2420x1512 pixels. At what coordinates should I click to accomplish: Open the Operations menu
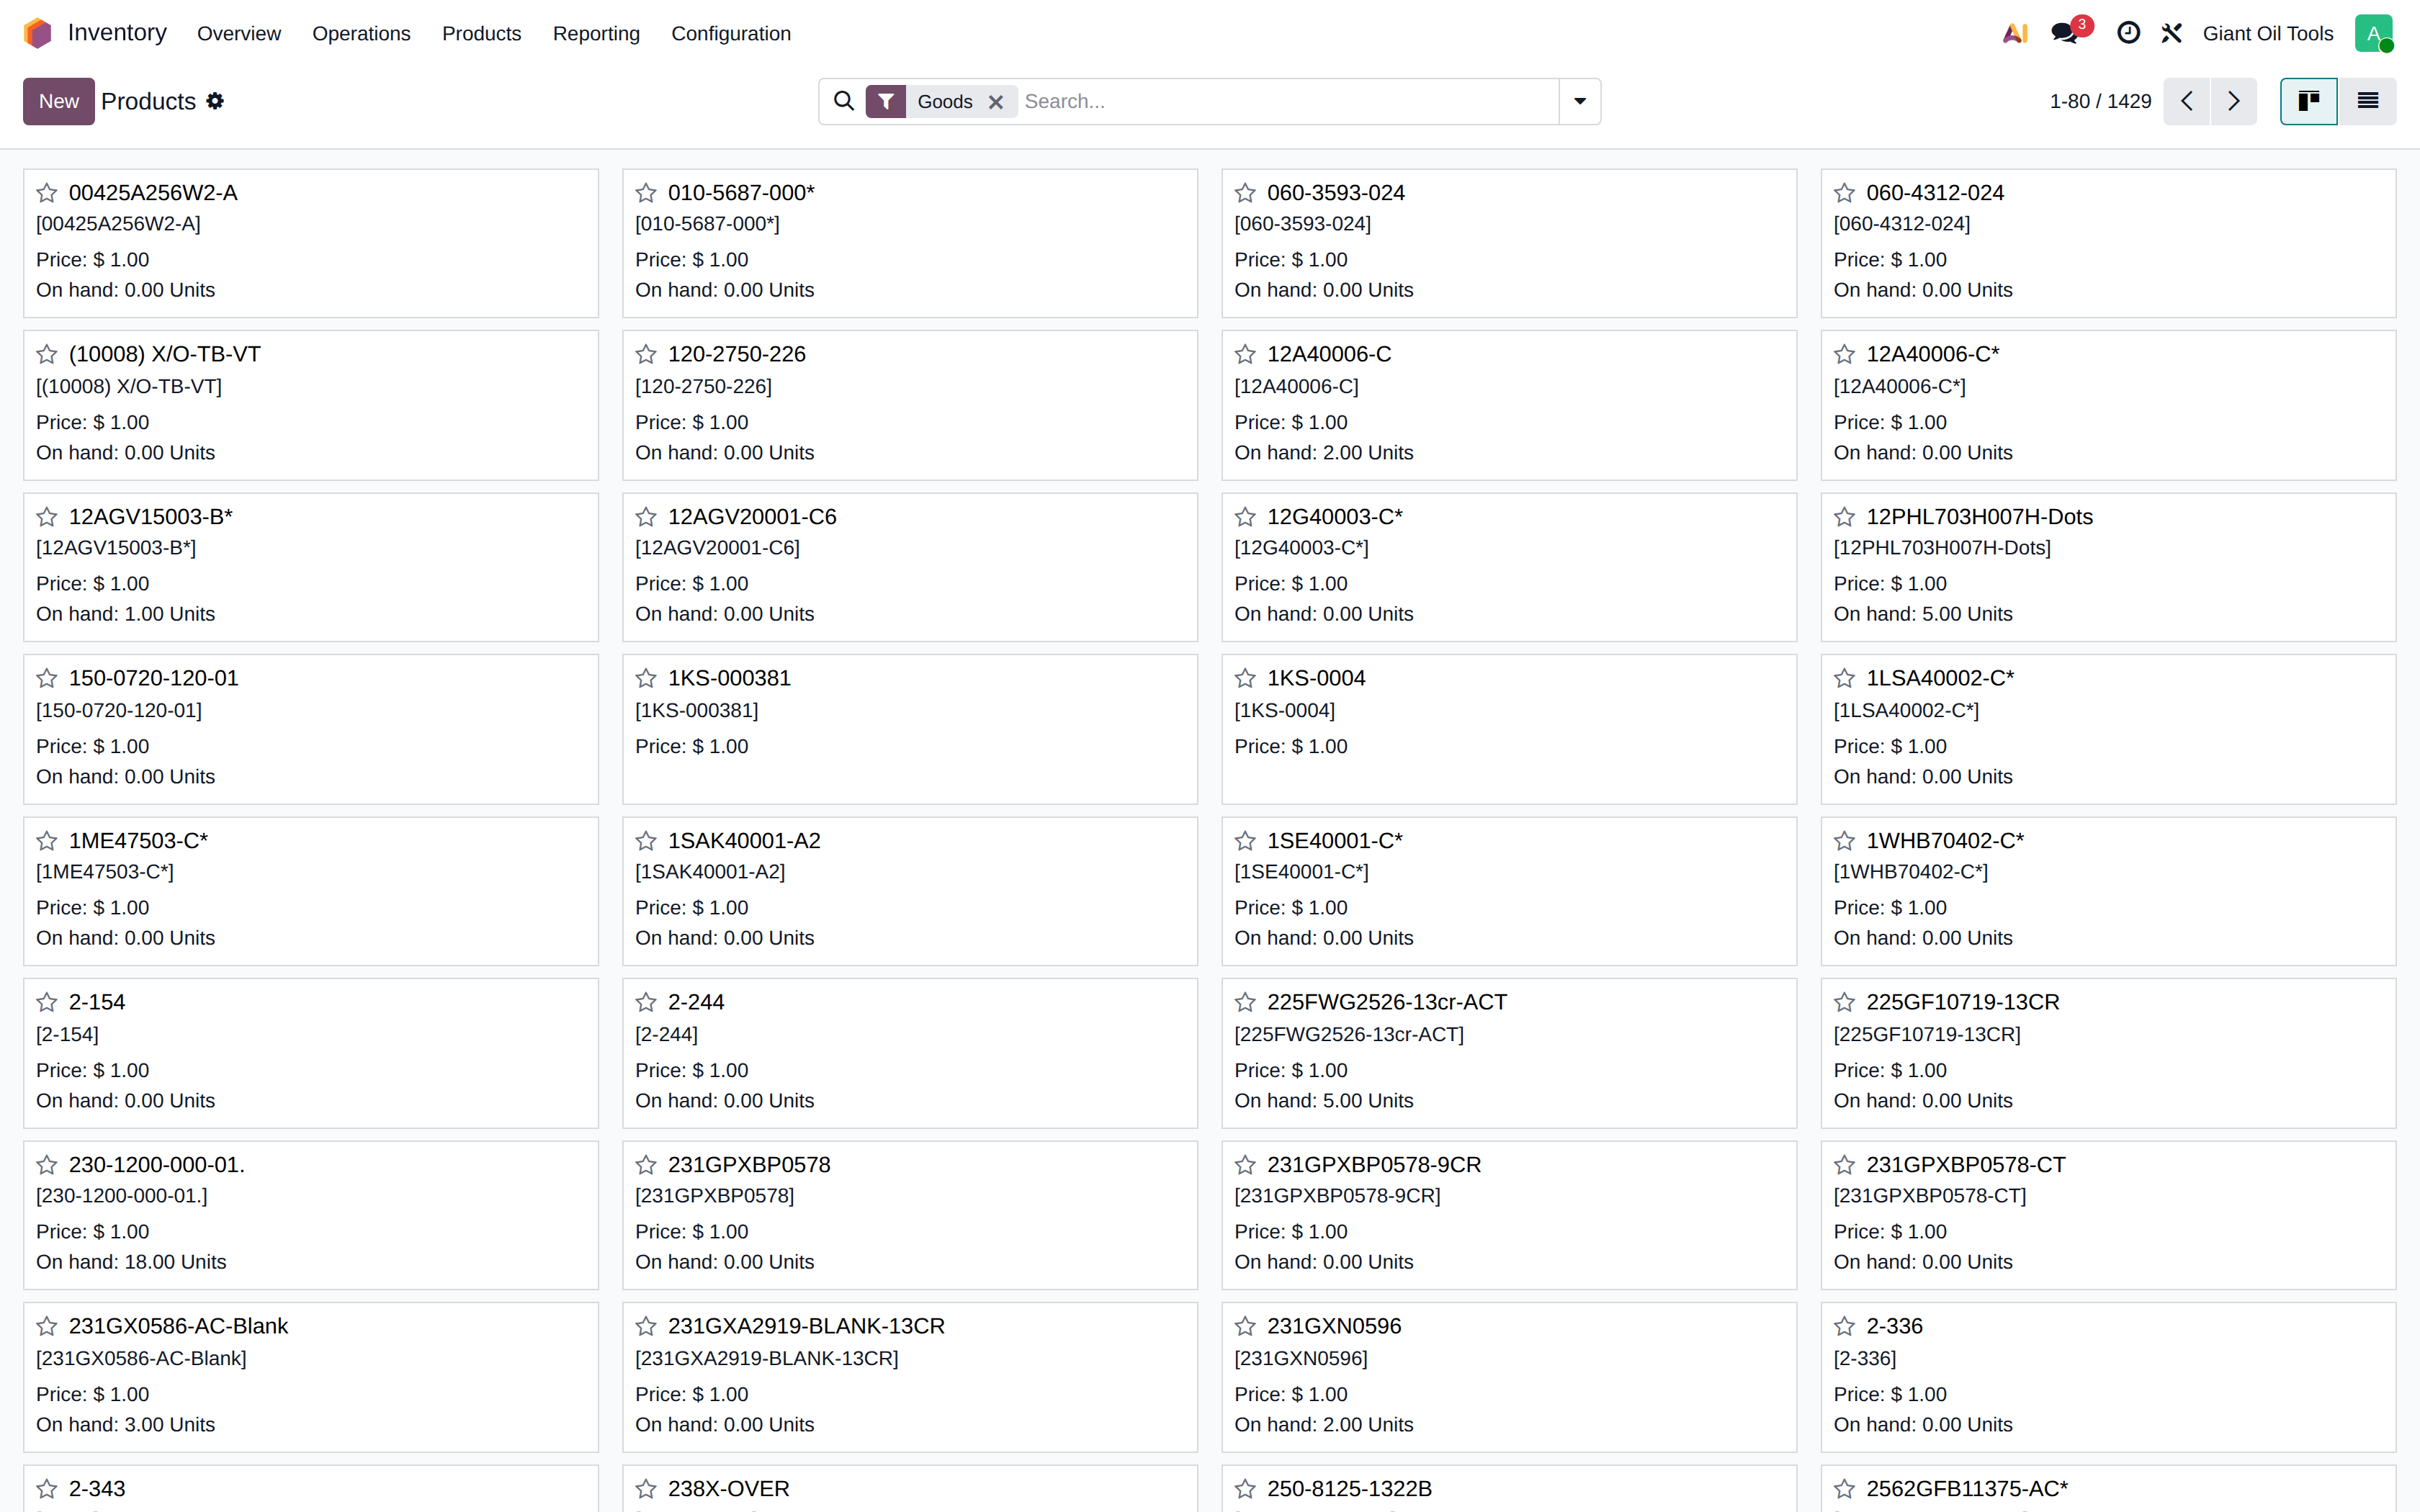tap(361, 33)
